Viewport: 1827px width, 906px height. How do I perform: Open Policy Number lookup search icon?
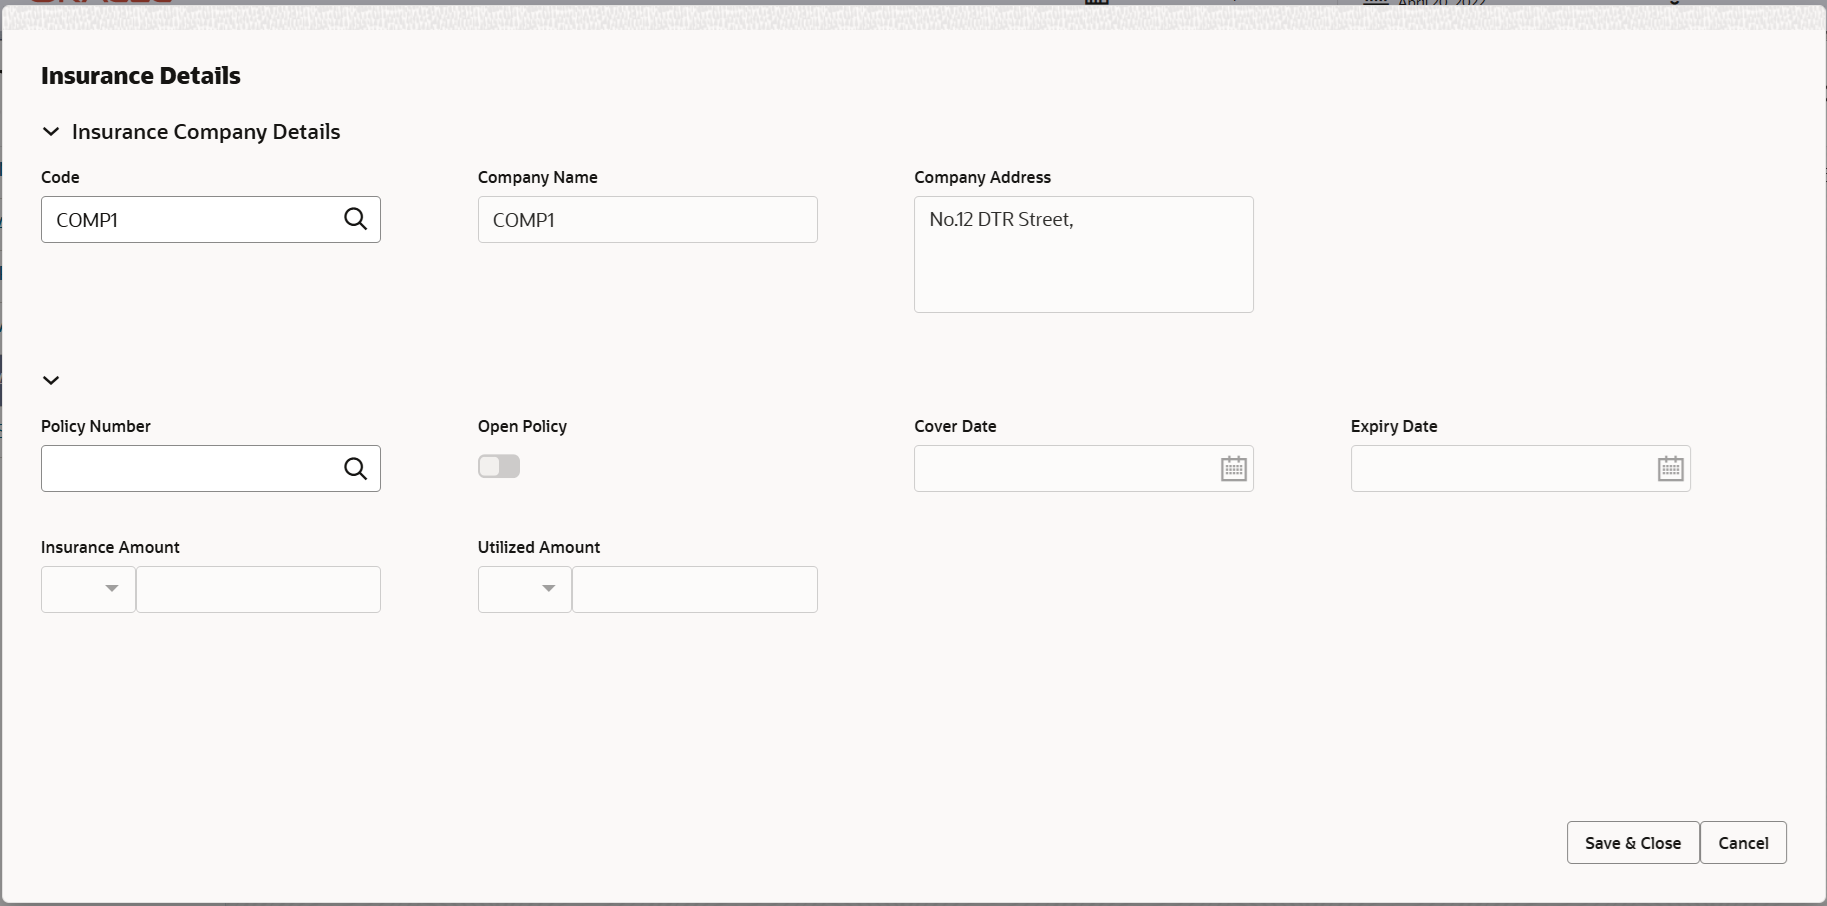(355, 468)
